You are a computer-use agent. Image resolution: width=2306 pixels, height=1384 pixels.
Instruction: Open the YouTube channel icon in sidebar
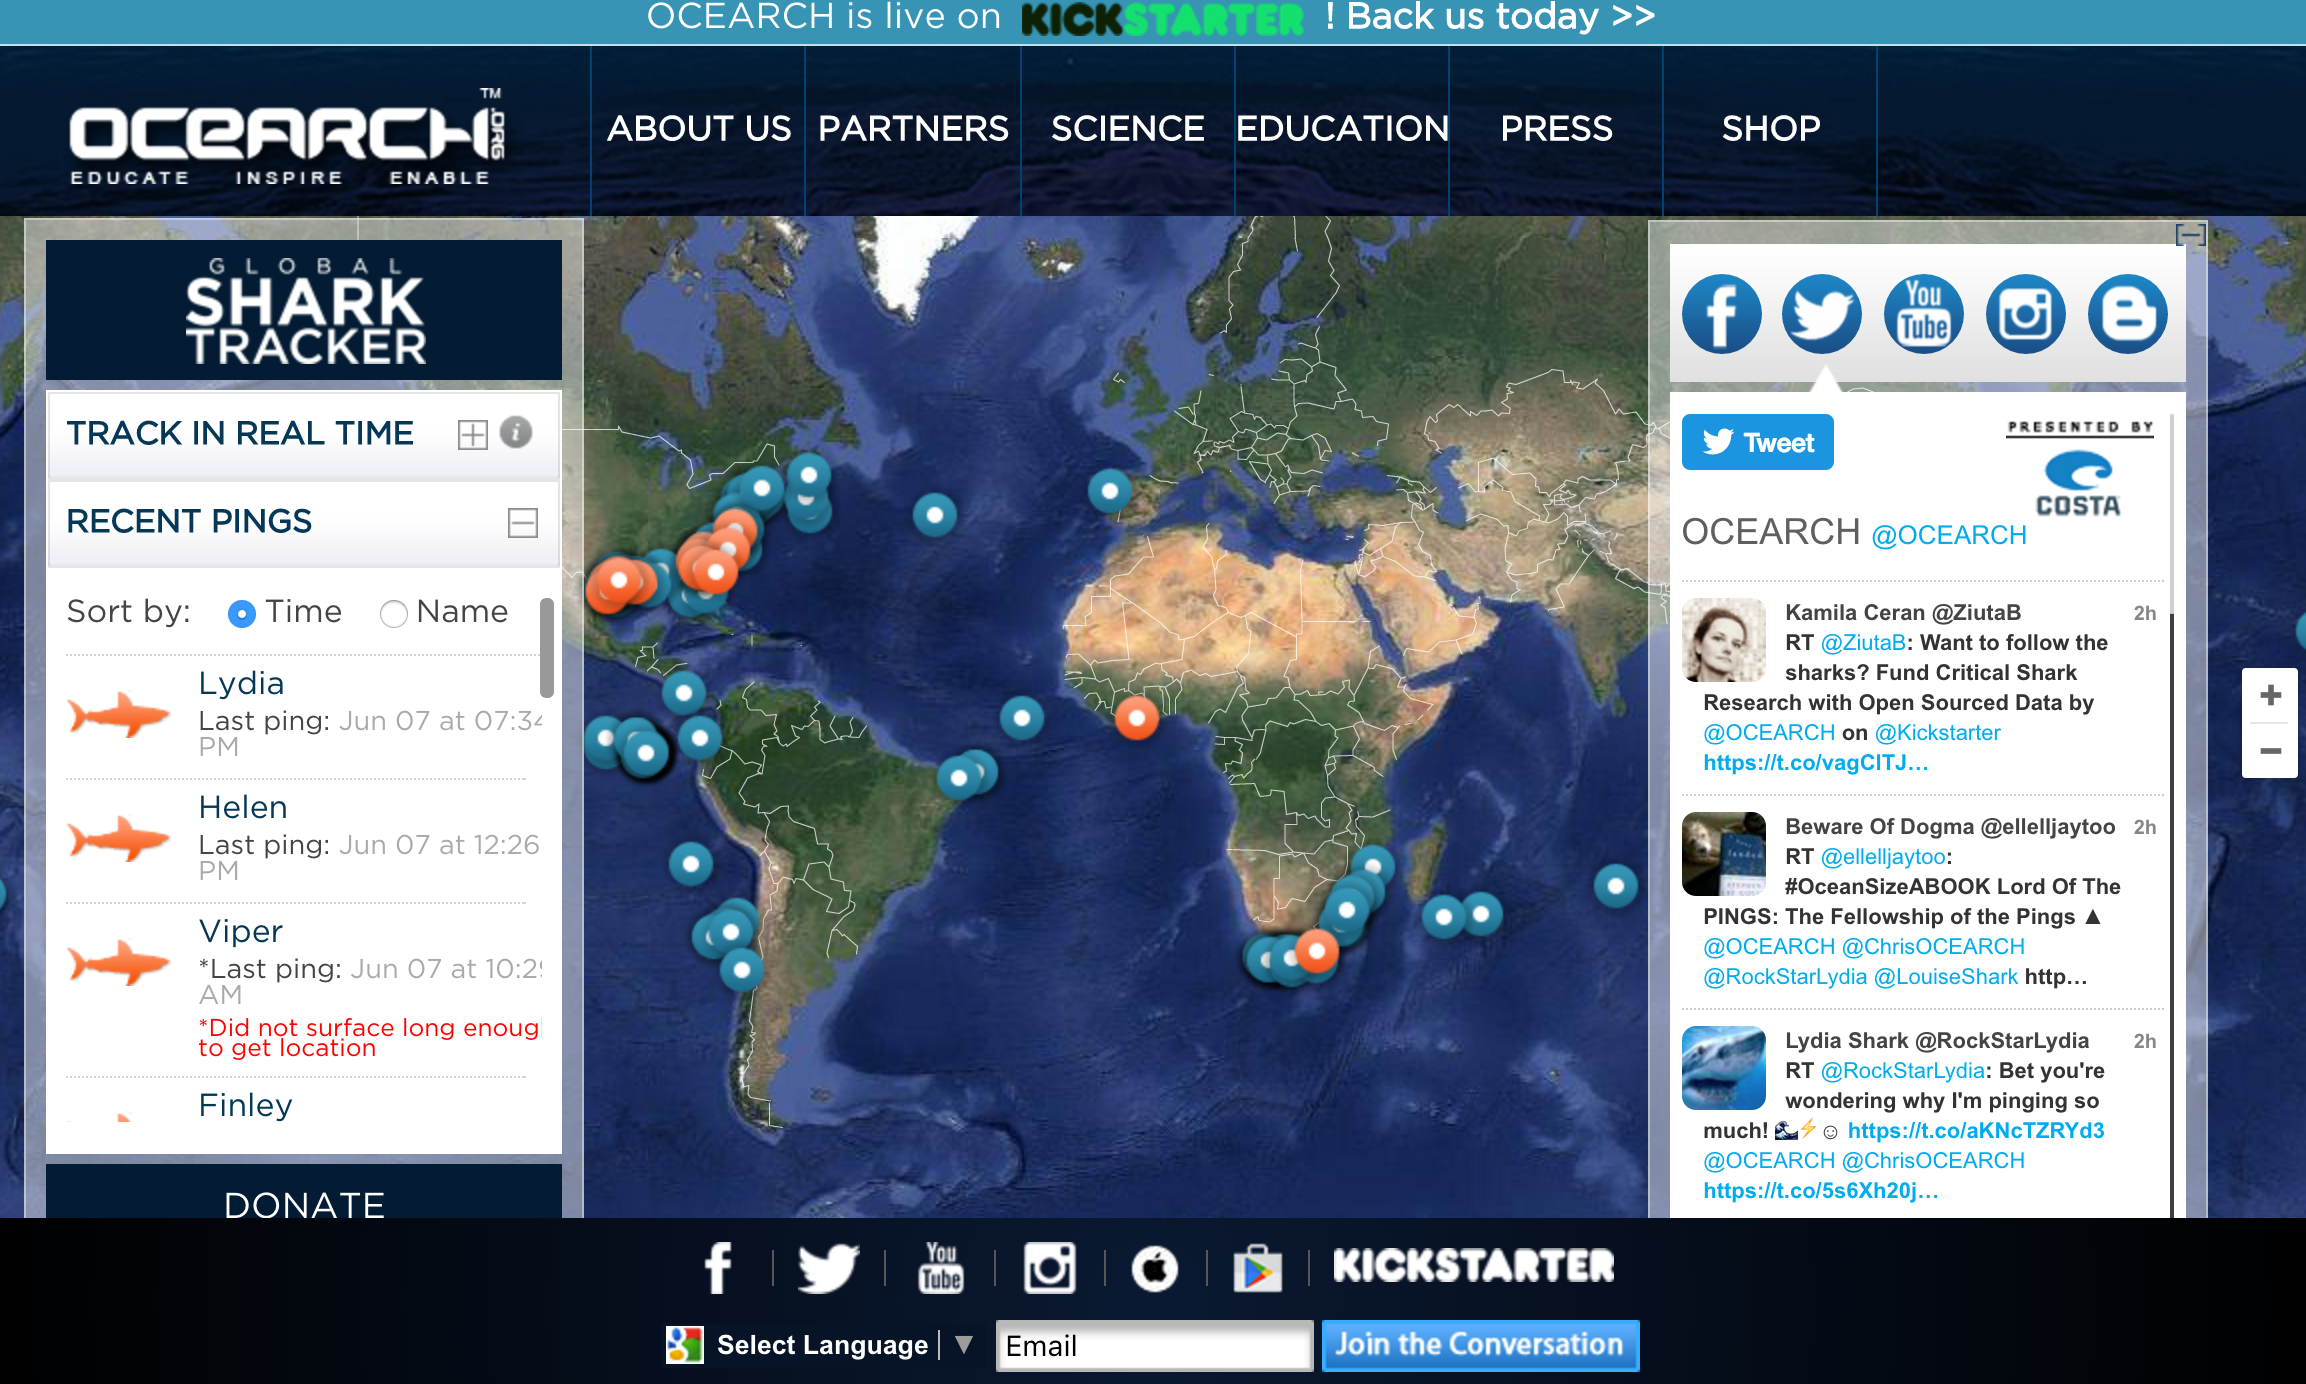[x=1924, y=314]
